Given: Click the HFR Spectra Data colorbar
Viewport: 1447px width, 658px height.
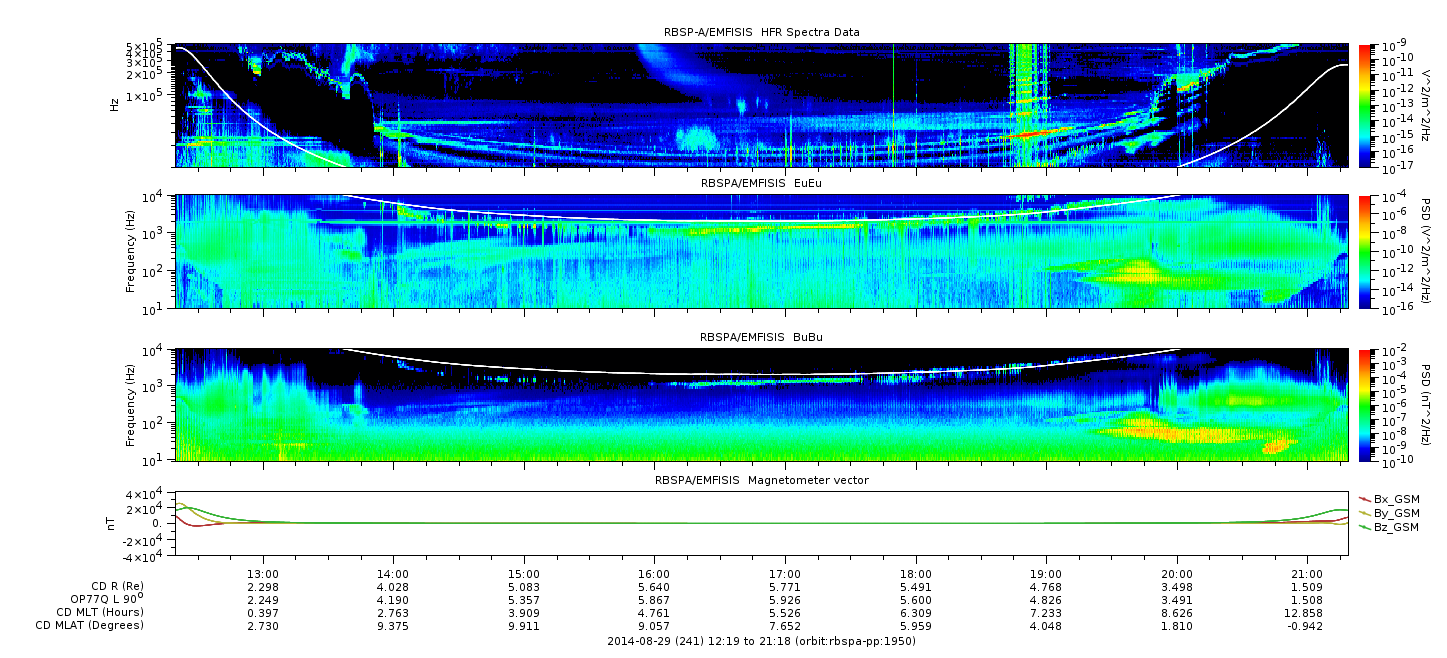Looking at the screenshot, I should point(1364,105).
